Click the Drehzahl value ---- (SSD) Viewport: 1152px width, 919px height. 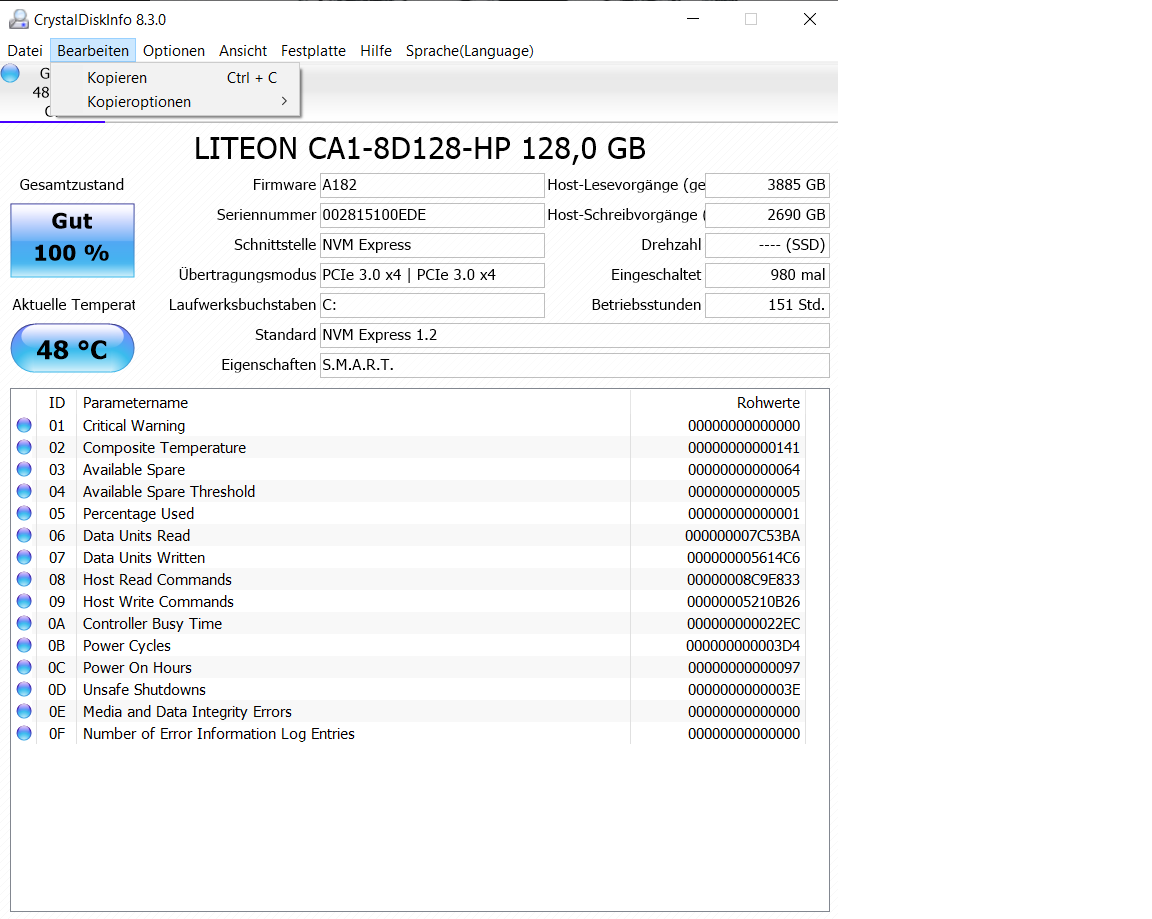click(x=767, y=245)
